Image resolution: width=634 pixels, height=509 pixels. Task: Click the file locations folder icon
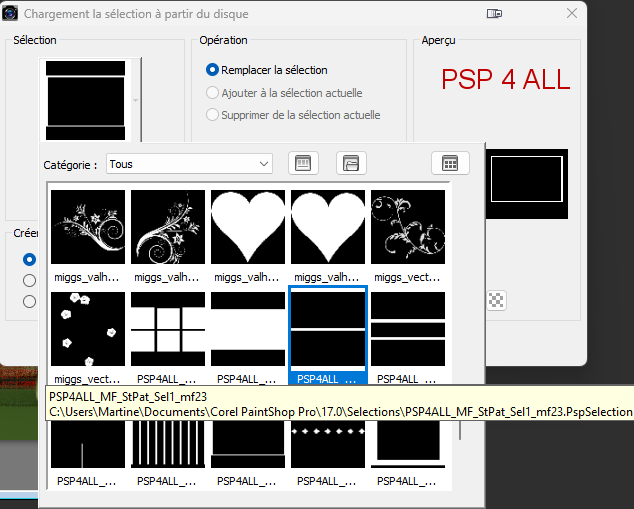click(350, 163)
